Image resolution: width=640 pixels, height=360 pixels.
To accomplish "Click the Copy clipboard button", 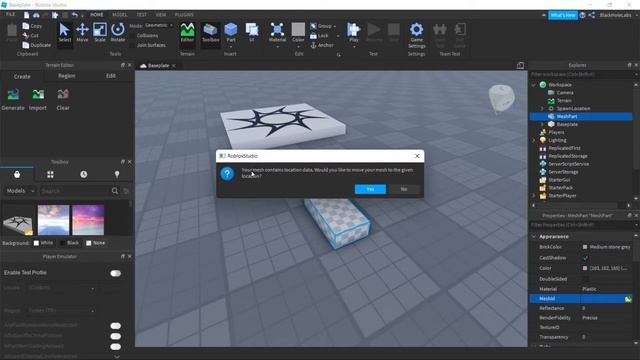I will pyautogui.click(x=33, y=26).
